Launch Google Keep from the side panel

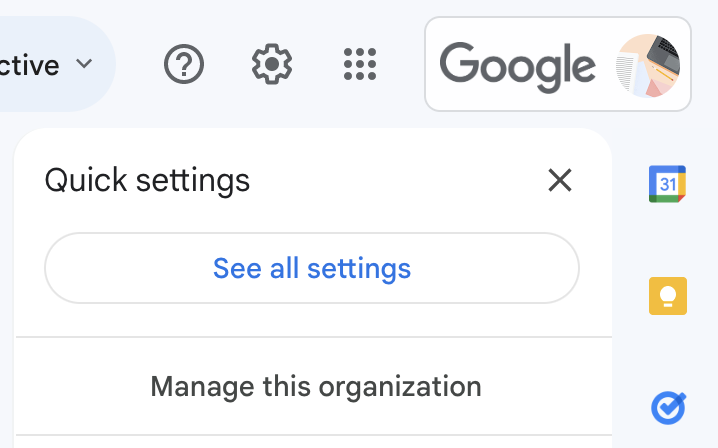[668, 296]
